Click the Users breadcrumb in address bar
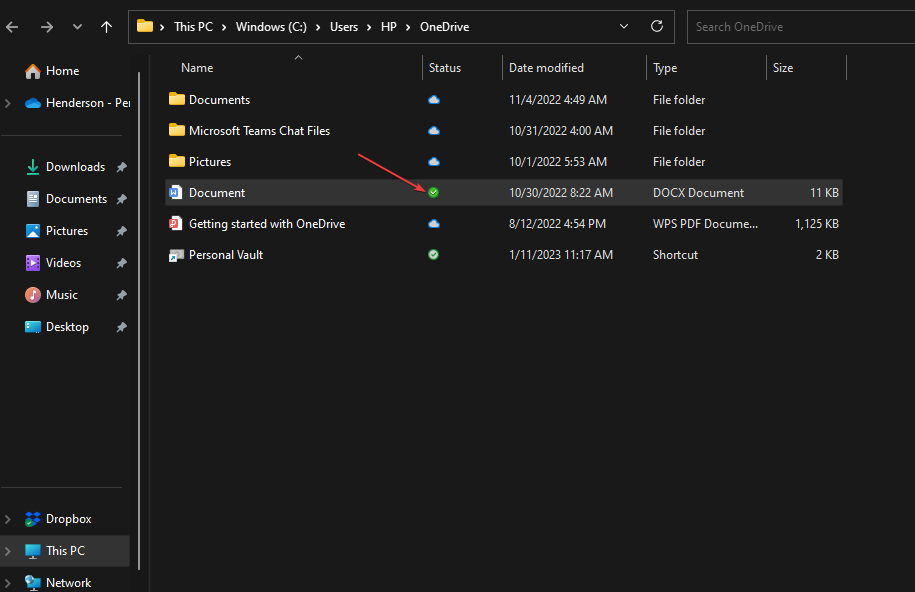This screenshot has width=915, height=592. (x=343, y=26)
